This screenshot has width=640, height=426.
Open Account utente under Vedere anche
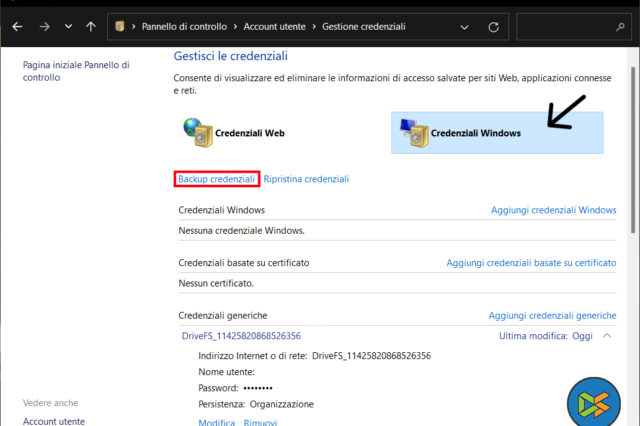tap(54, 421)
